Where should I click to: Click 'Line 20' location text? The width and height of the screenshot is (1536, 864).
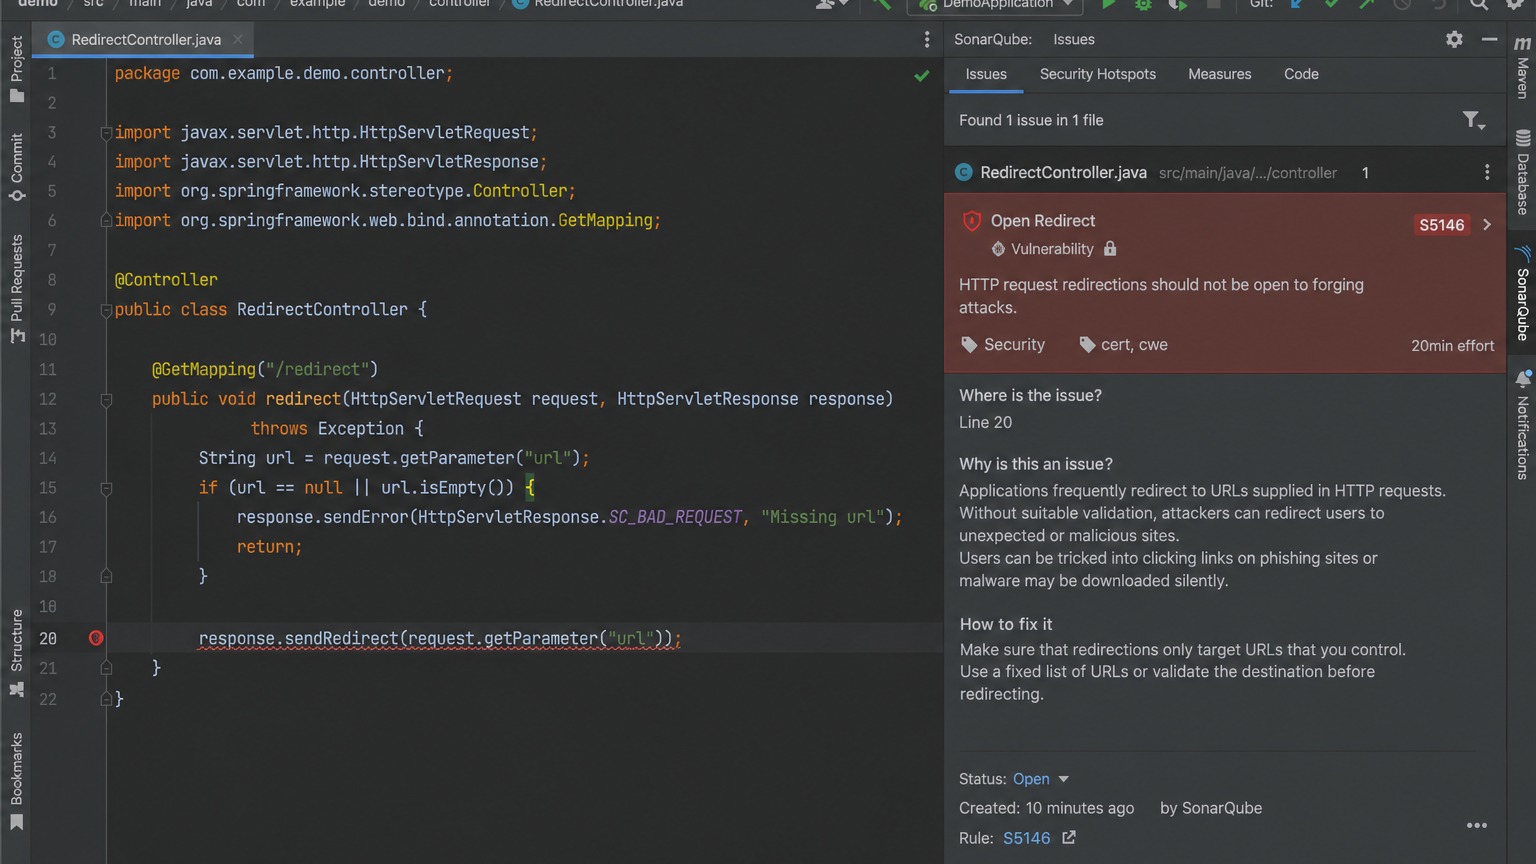click(986, 422)
